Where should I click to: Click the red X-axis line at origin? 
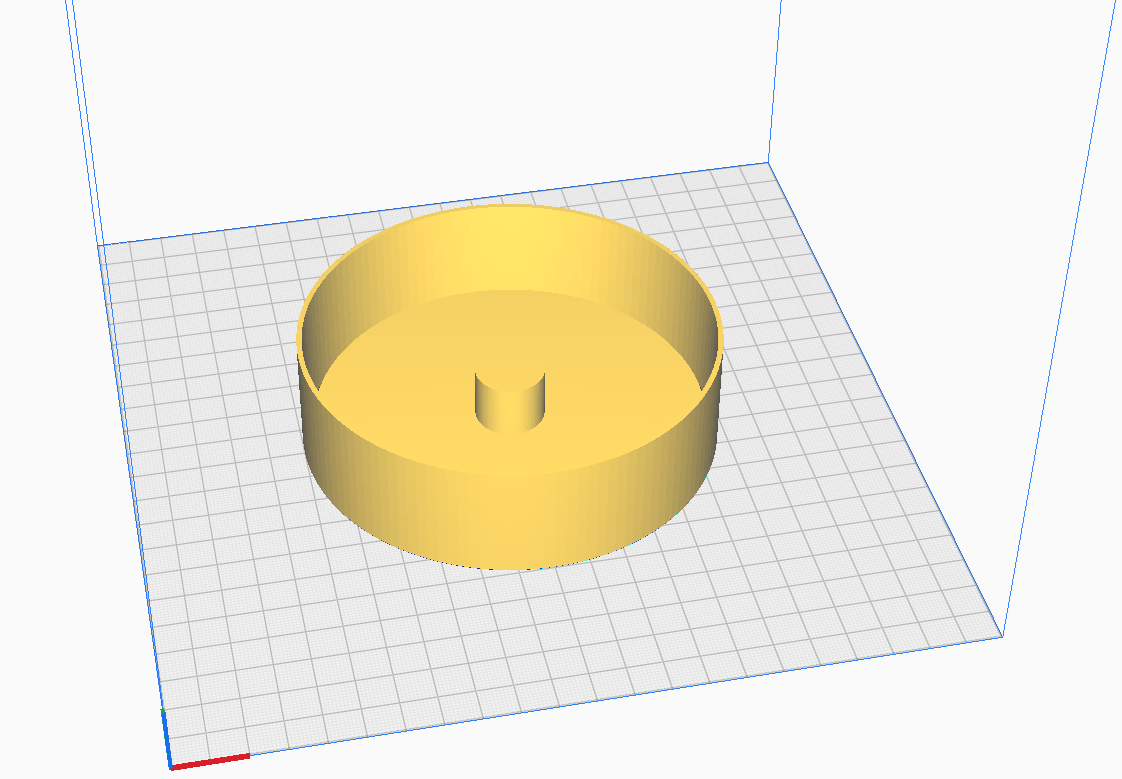(x=210, y=761)
